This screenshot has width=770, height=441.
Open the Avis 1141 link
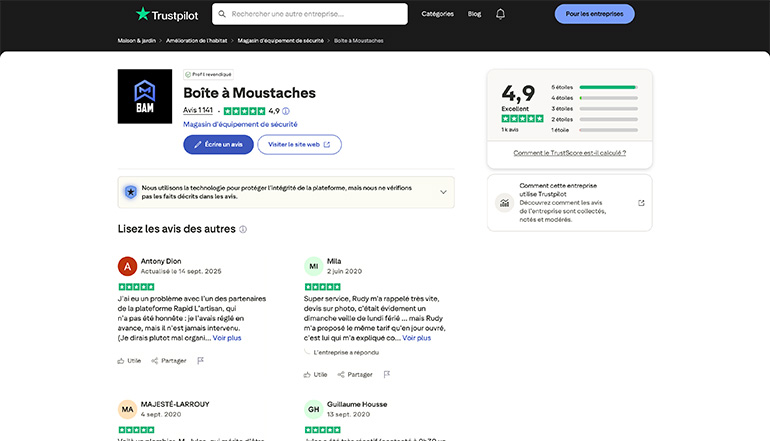tap(198, 110)
